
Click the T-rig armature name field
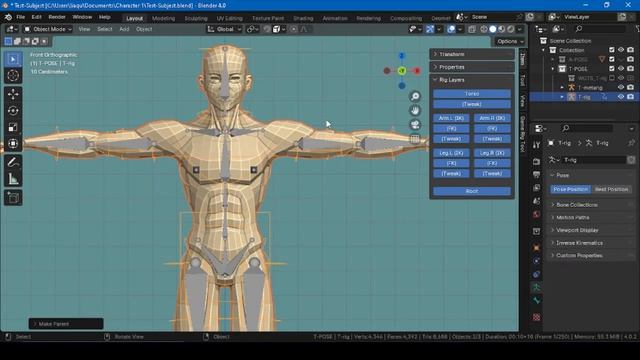point(593,160)
